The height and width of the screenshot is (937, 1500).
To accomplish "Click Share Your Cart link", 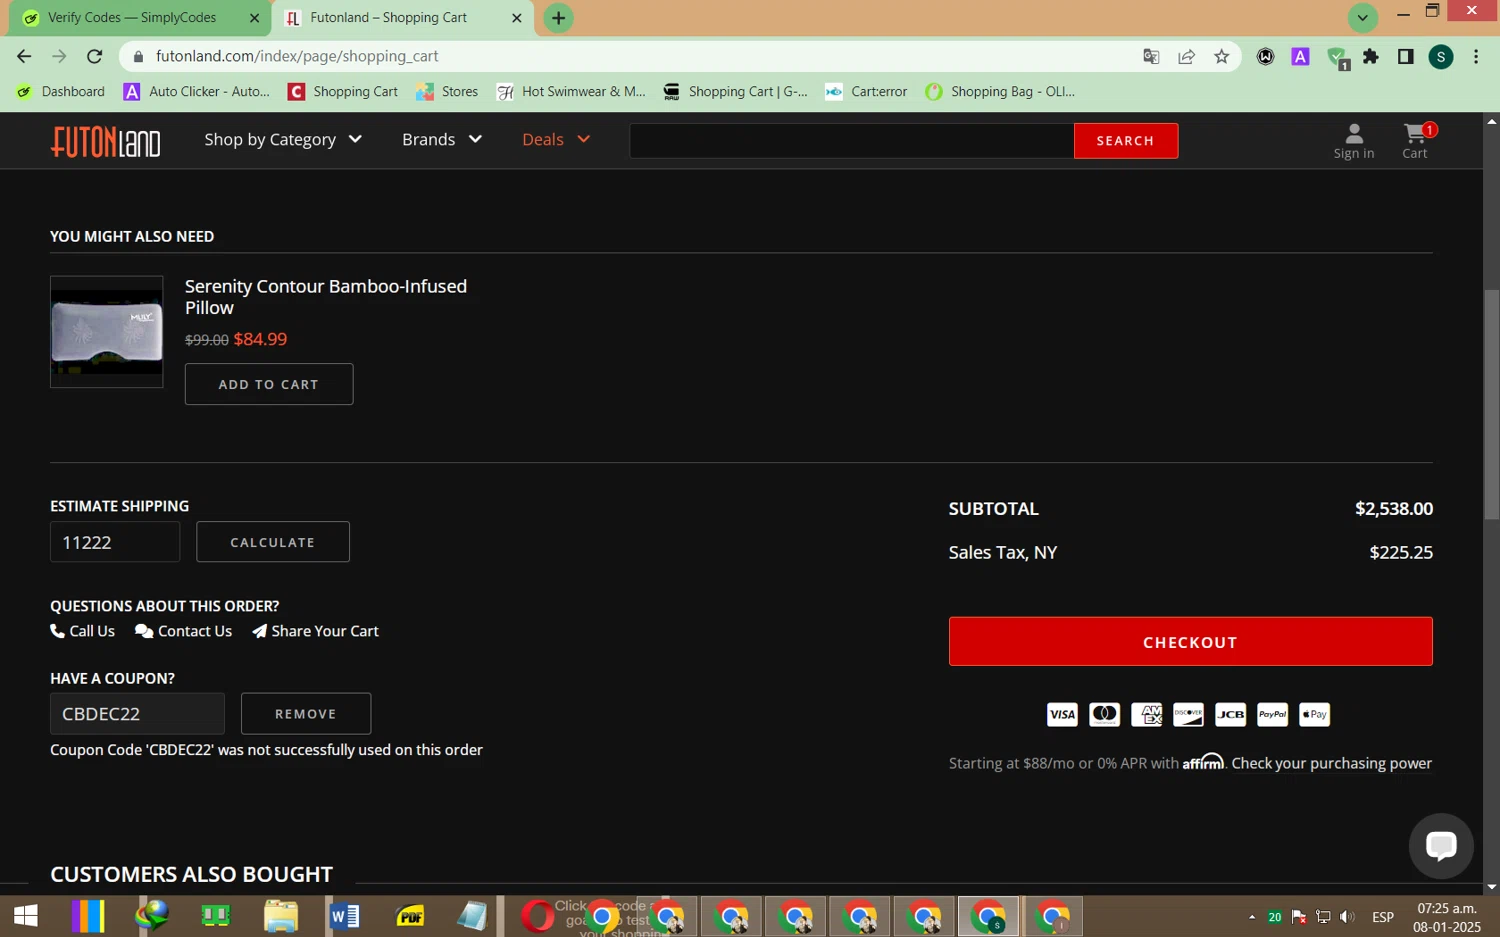I will pyautogui.click(x=316, y=631).
